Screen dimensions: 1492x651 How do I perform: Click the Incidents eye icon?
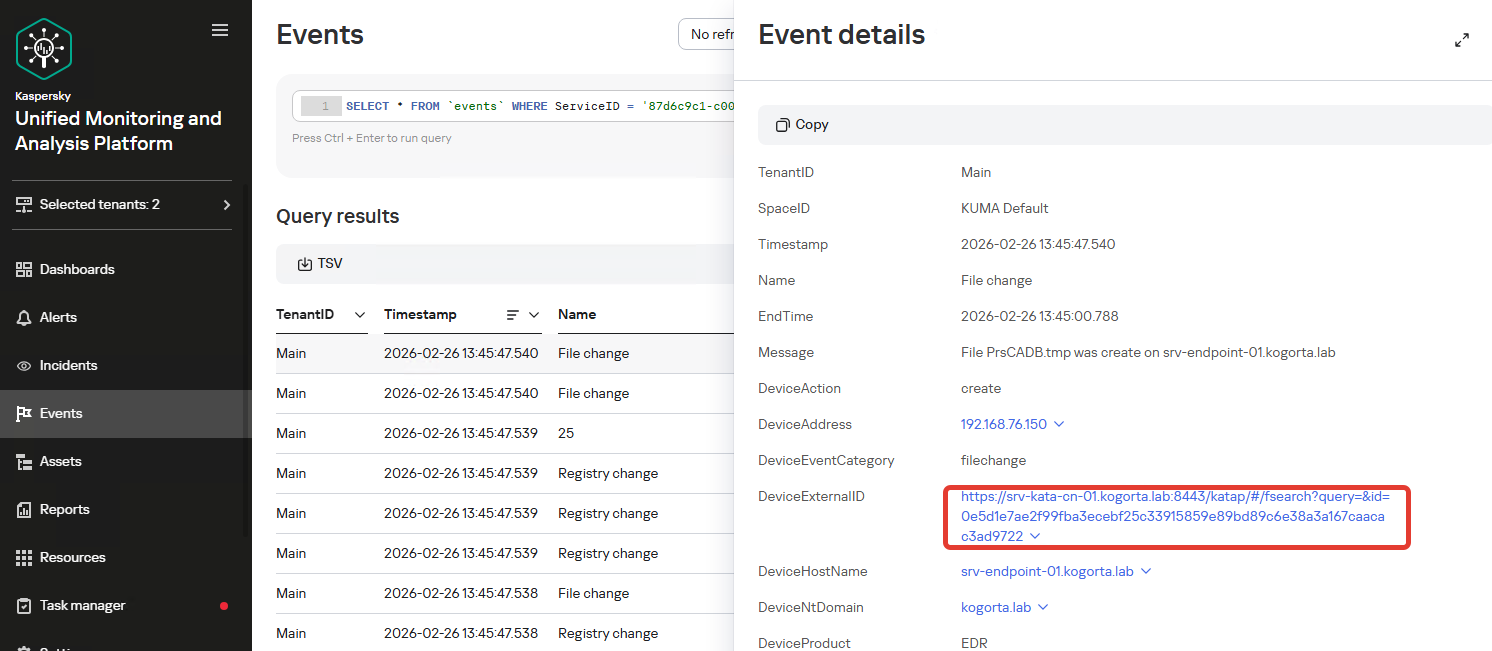pos(24,365)
